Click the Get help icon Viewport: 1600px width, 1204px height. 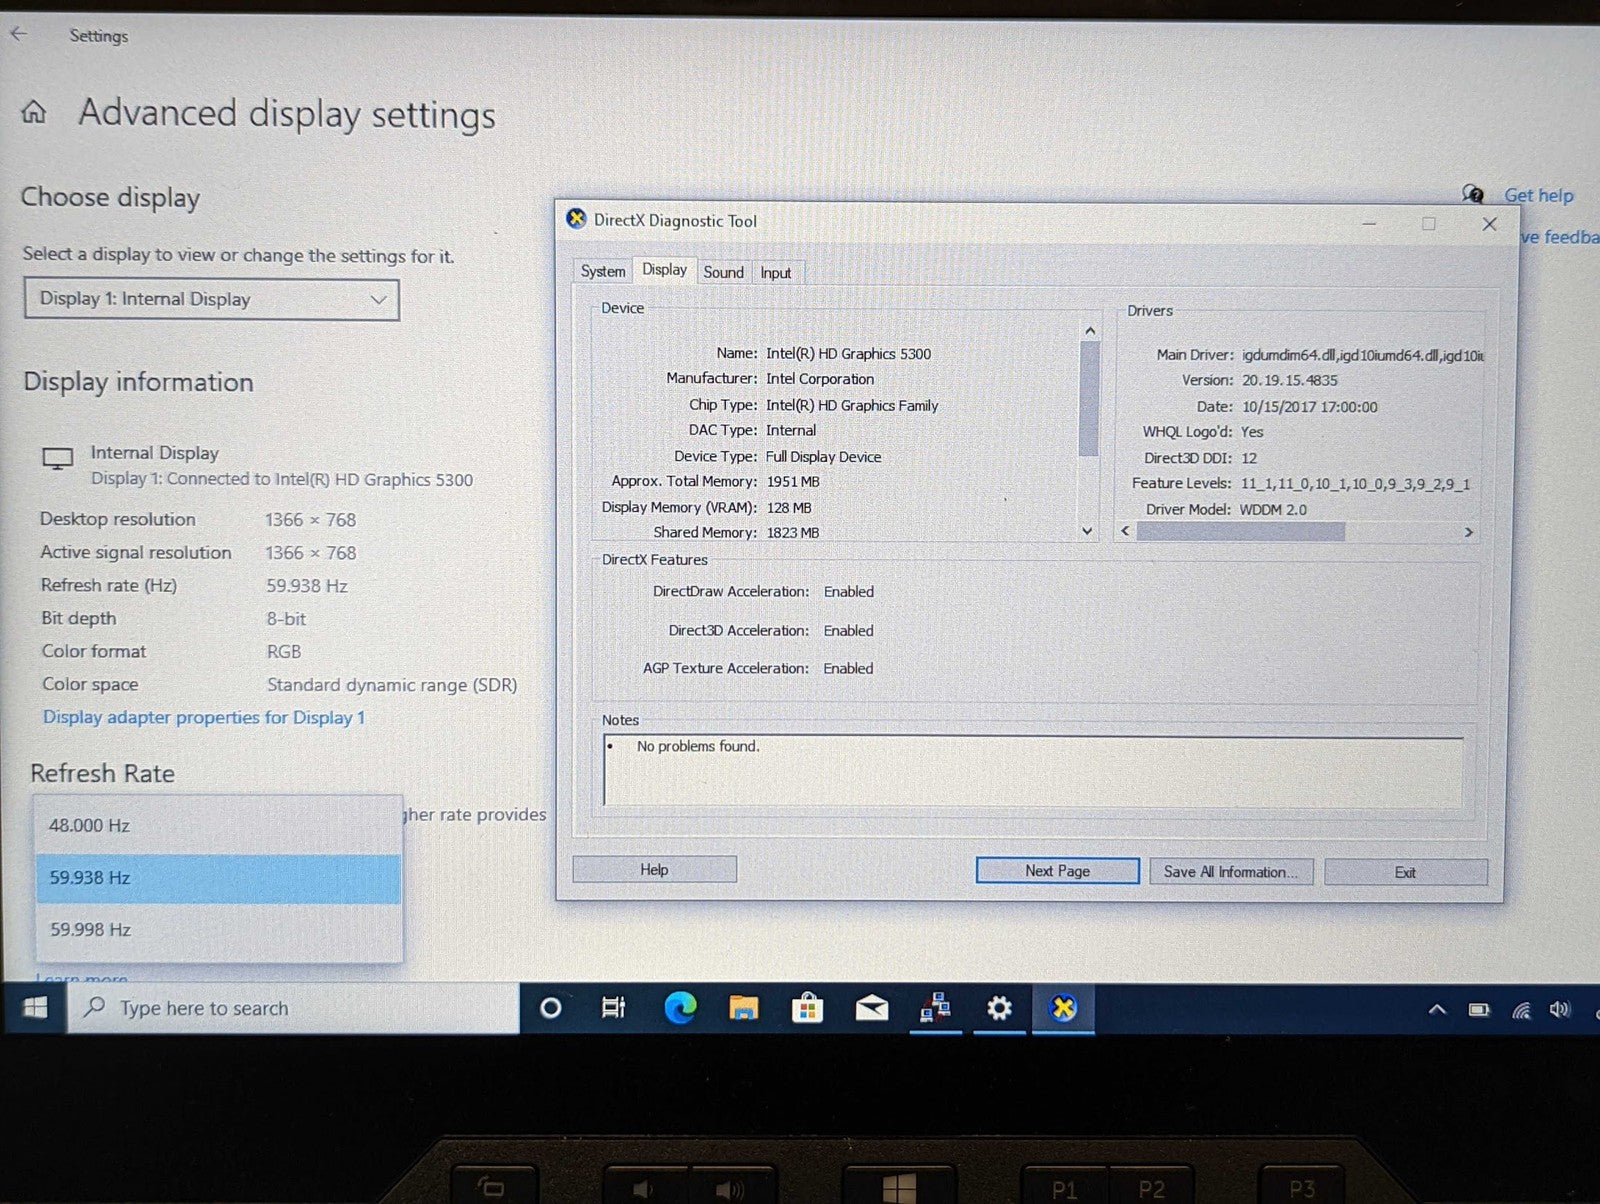(1473, 193)
